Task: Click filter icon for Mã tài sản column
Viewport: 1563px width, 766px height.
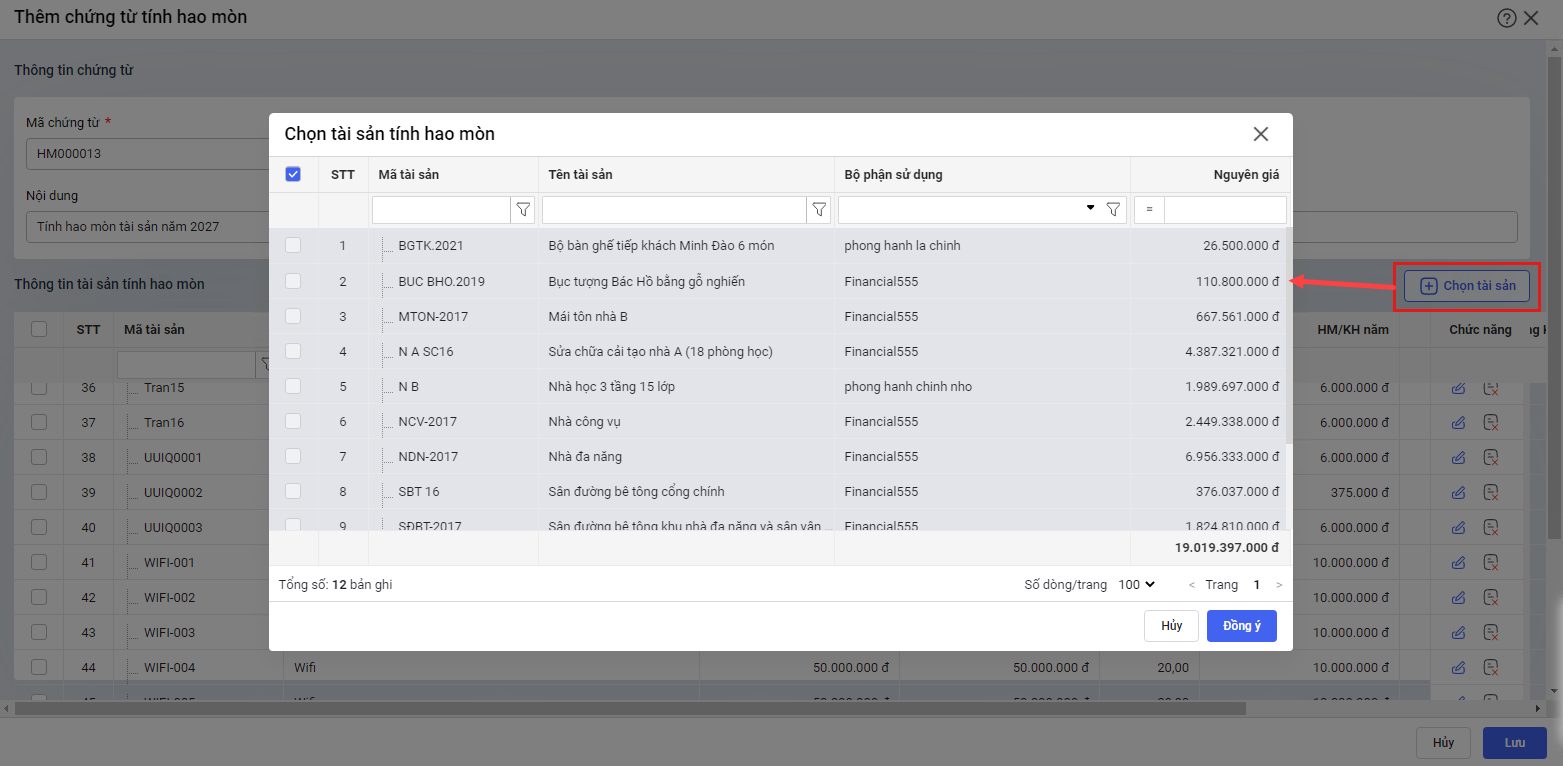Action: pyautogui.click(x=523, y=210)
